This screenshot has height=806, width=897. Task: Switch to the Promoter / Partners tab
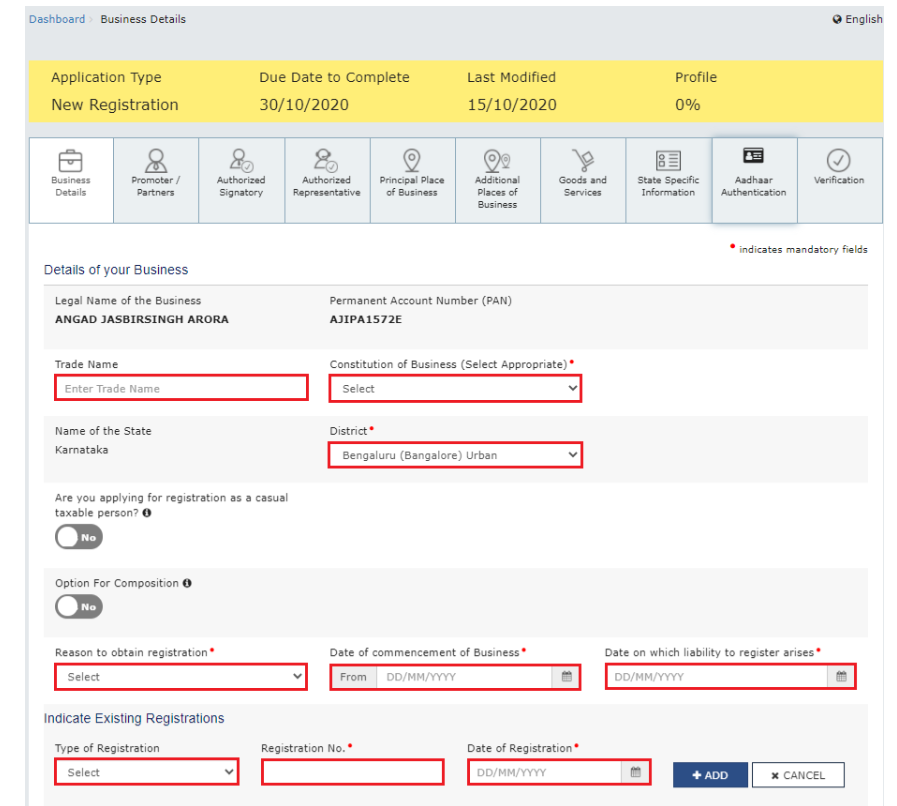(x=156, y=180)
